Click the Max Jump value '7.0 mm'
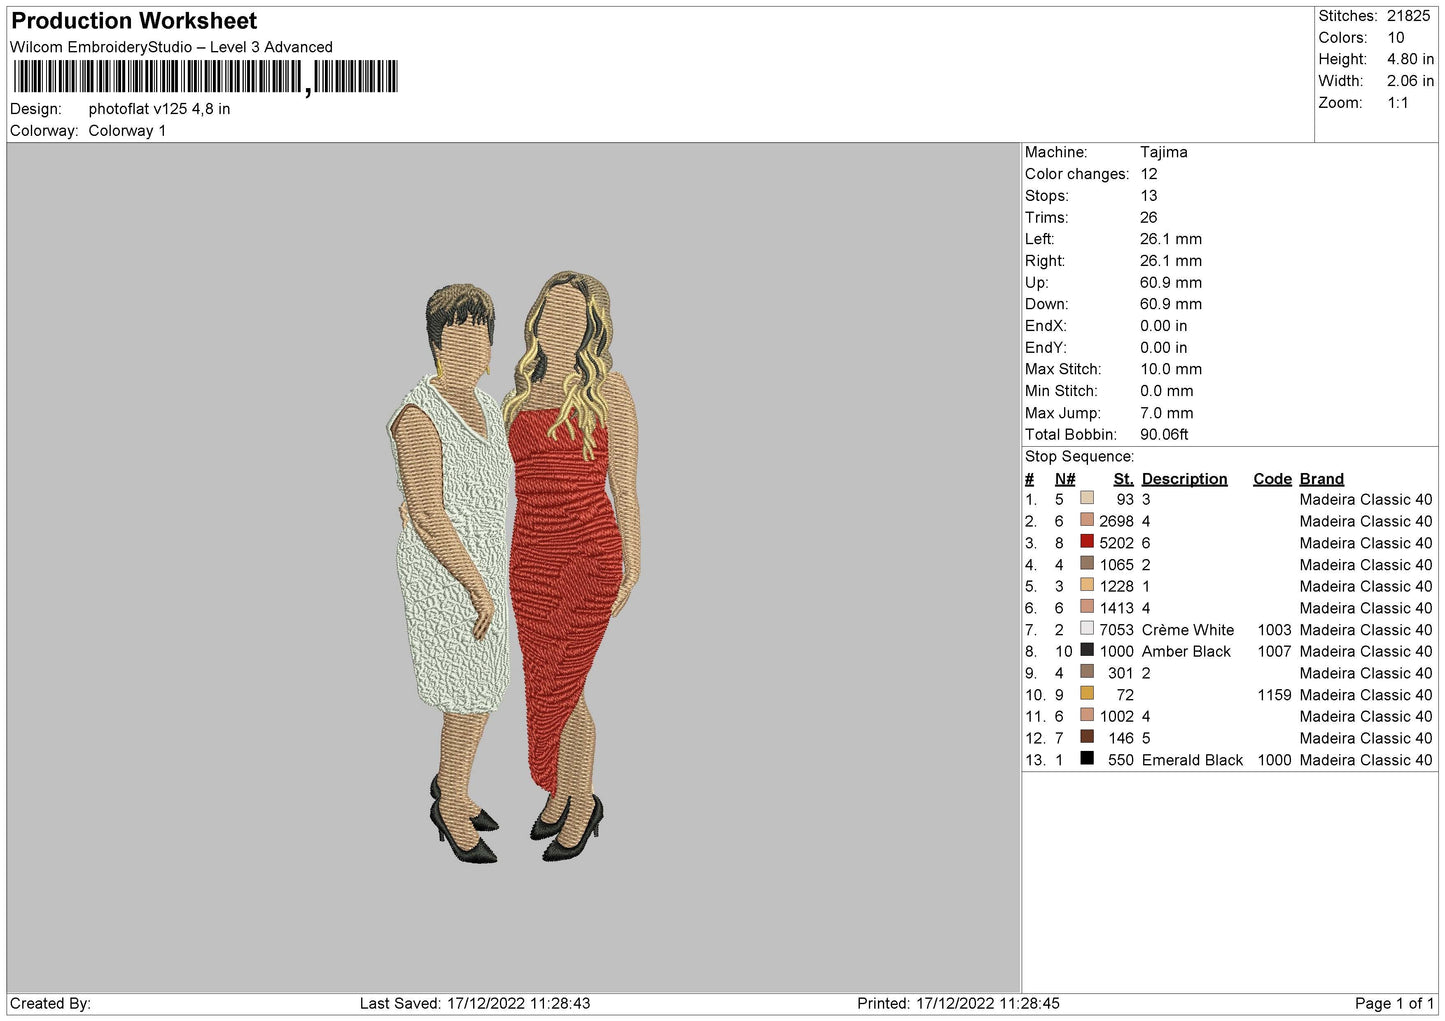The height and width of the screenshot is (1021, 1445). tap(1167, 413)
